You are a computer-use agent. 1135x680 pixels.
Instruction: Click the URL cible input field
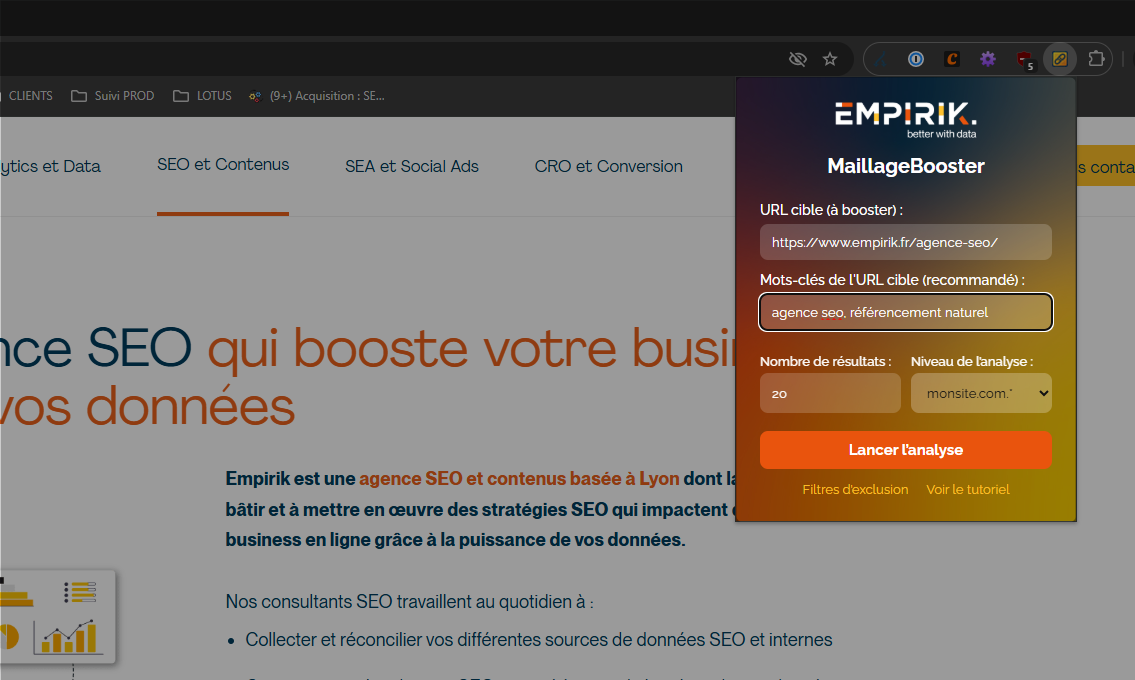tap(906, 242)
